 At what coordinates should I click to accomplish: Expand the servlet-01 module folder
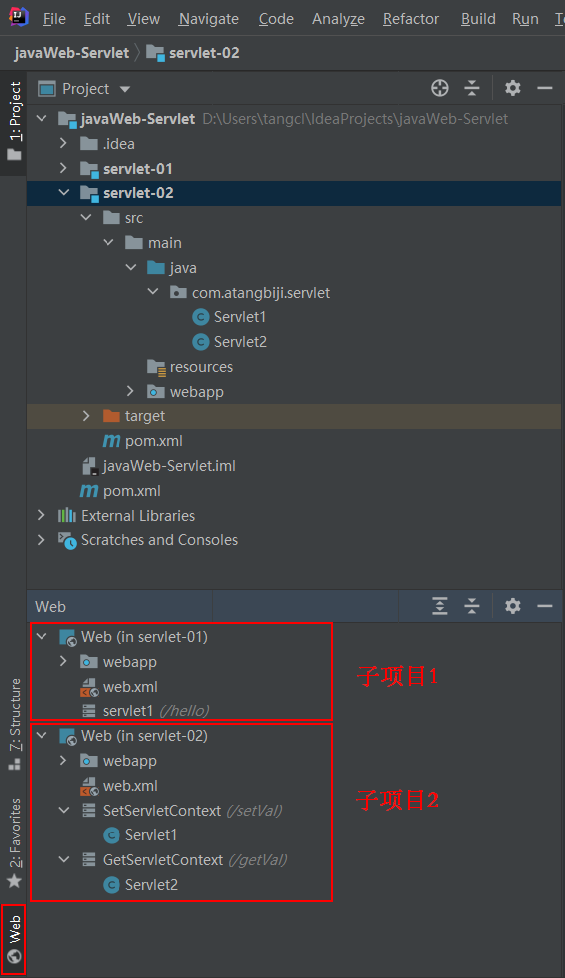point(63,168)
